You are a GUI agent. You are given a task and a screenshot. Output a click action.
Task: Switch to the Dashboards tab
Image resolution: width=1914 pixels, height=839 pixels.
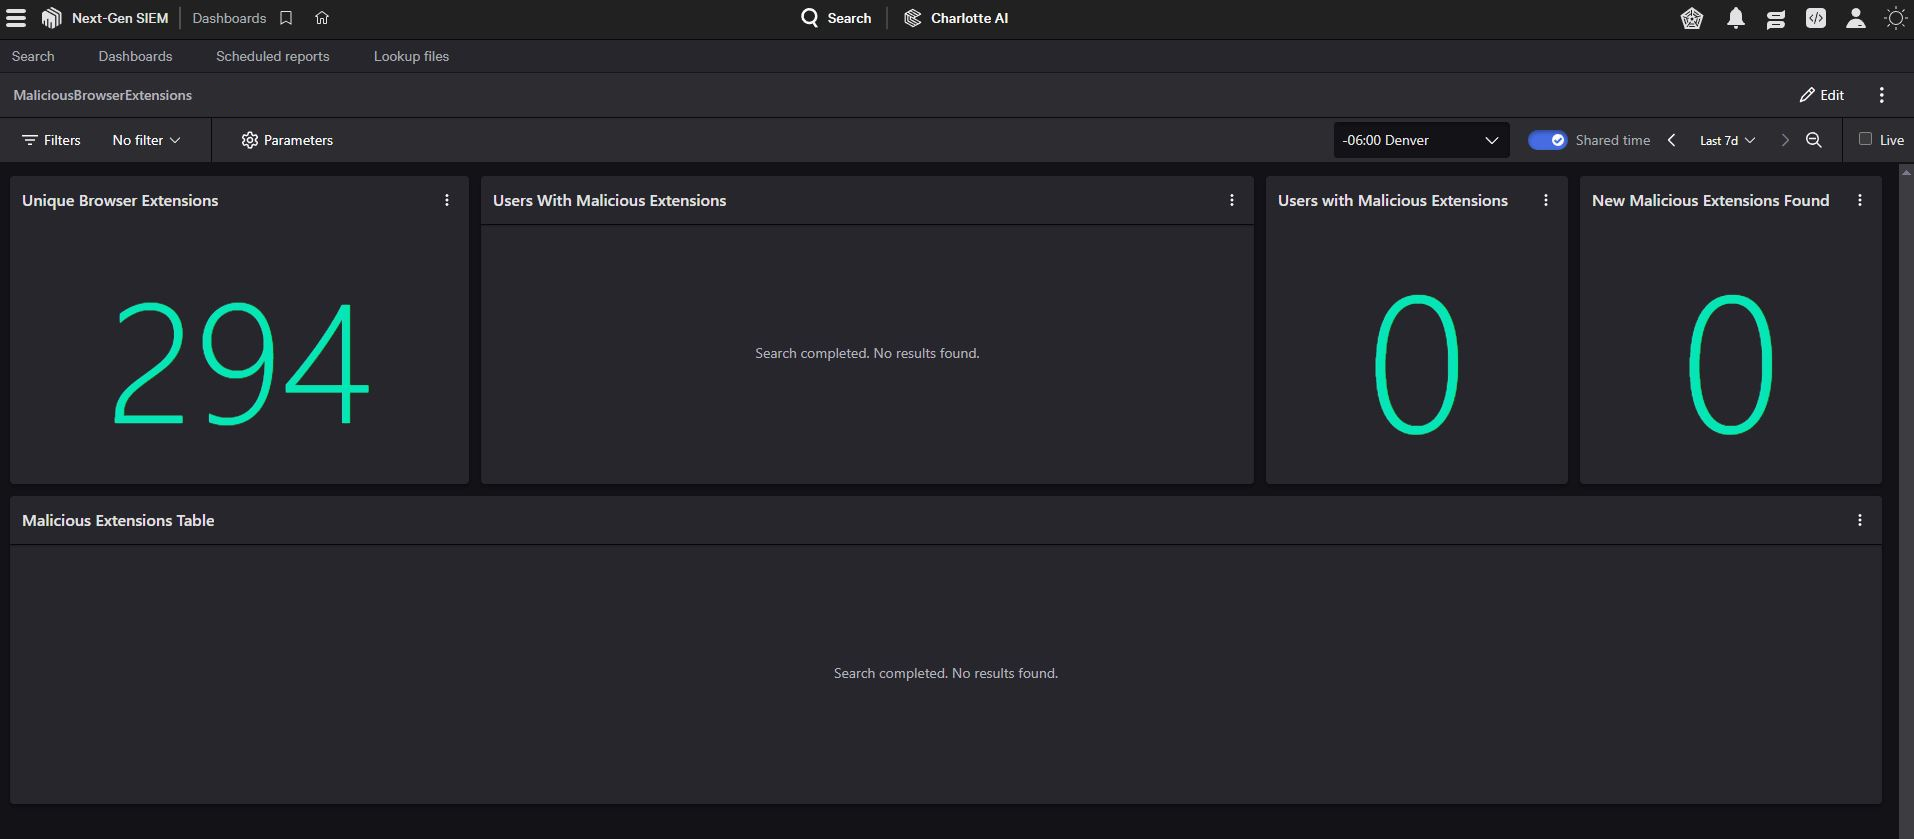click(x=135, y=56)
